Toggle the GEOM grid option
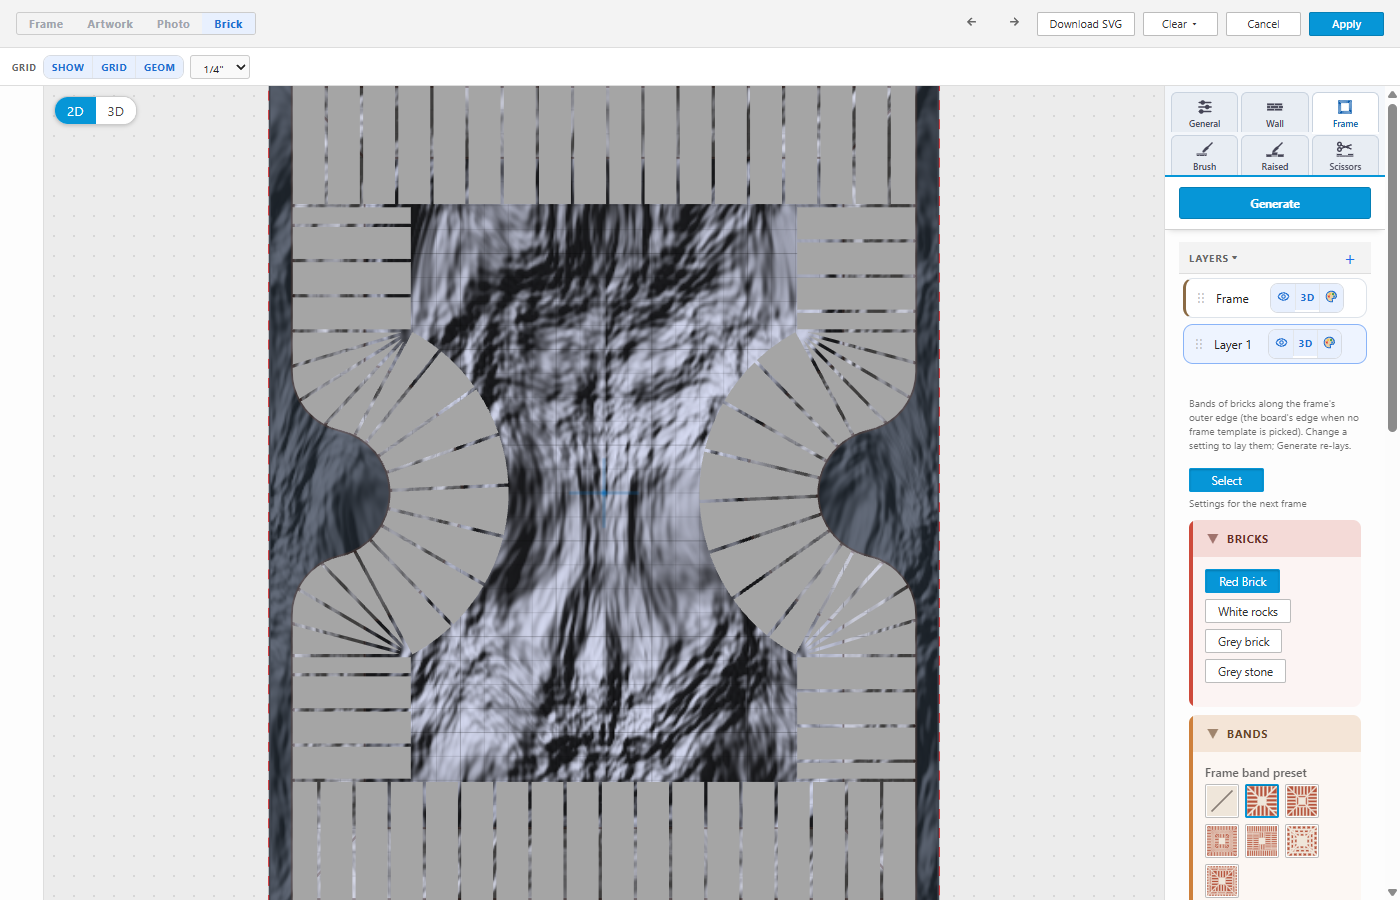This screenshot has width=1400, height=900. tap(160, 67)
